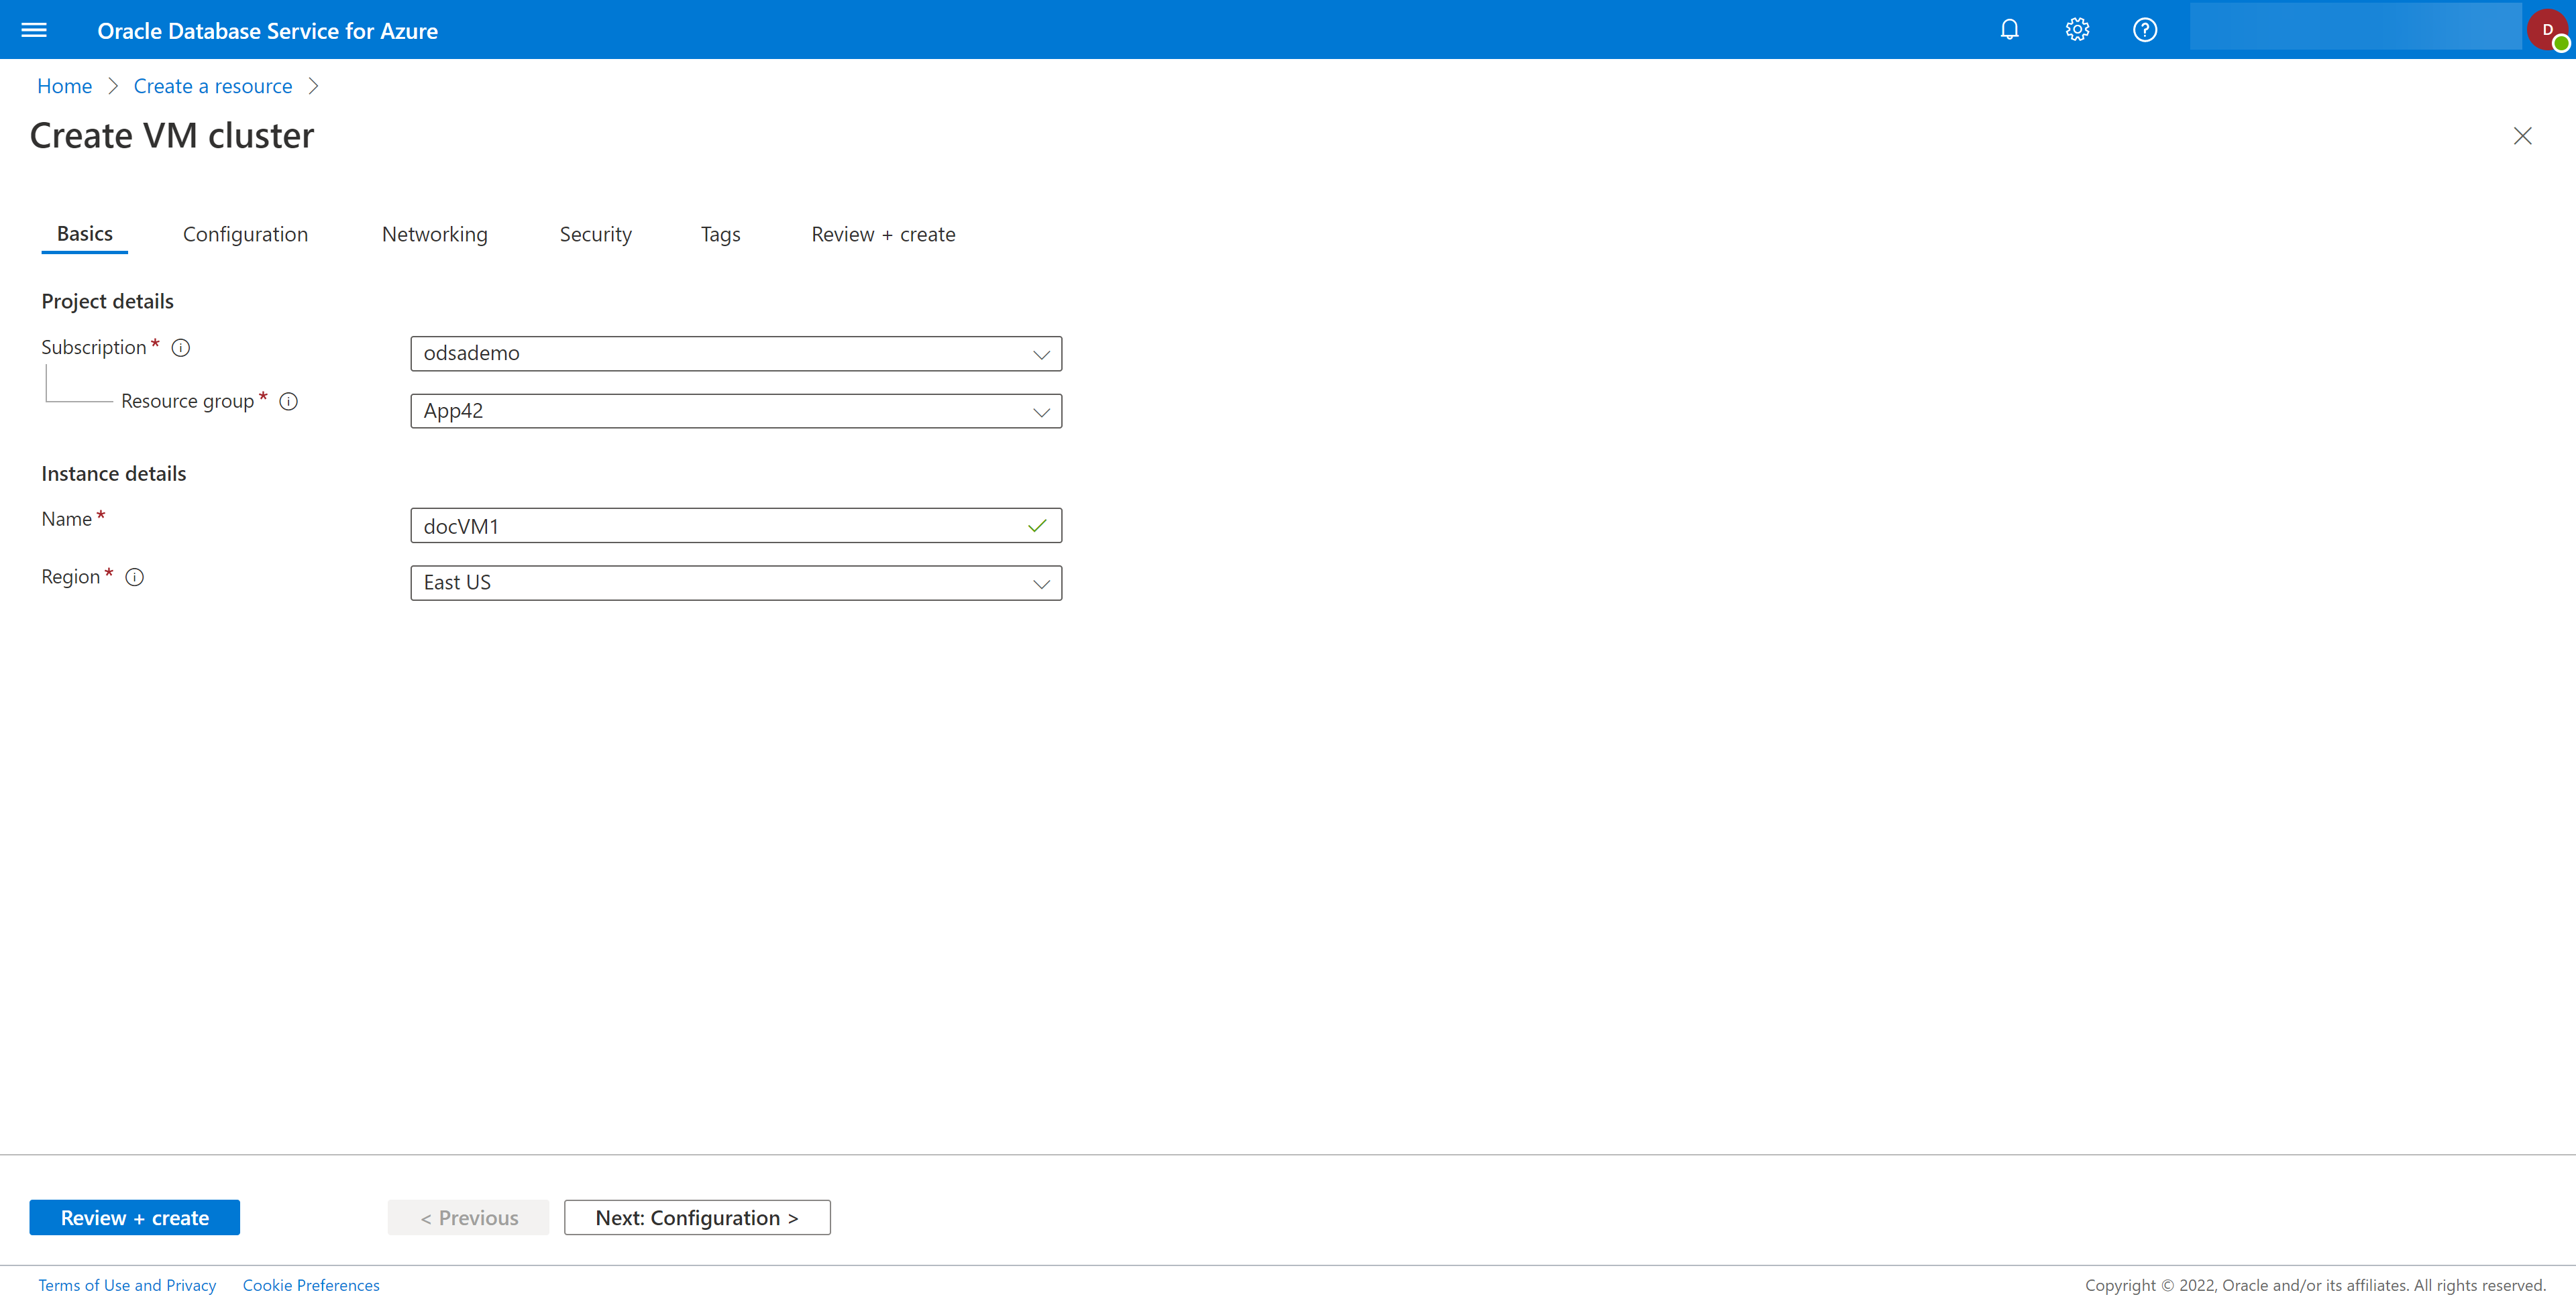Click the Review + create button

tap(133, 1217)
